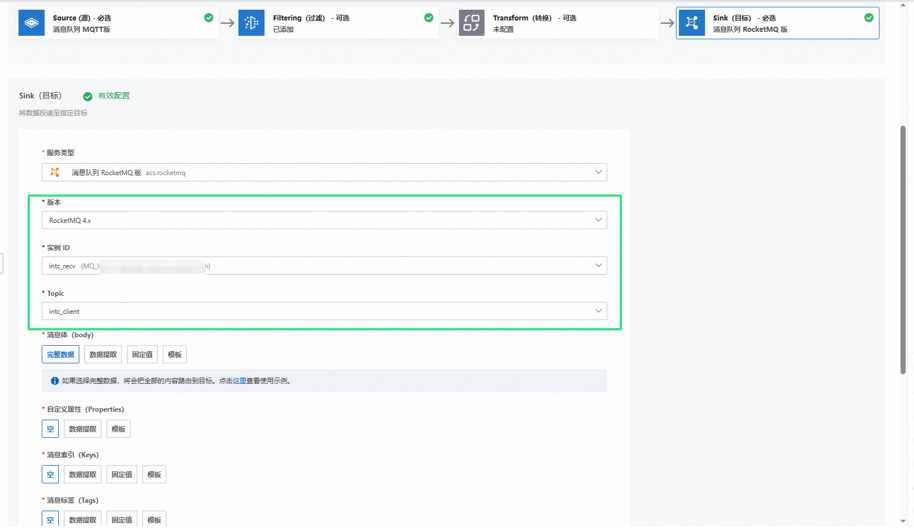Click the green checkmark on Filtering step
The height and width of the screenshot is (531, 914).
tap(428, 17)
